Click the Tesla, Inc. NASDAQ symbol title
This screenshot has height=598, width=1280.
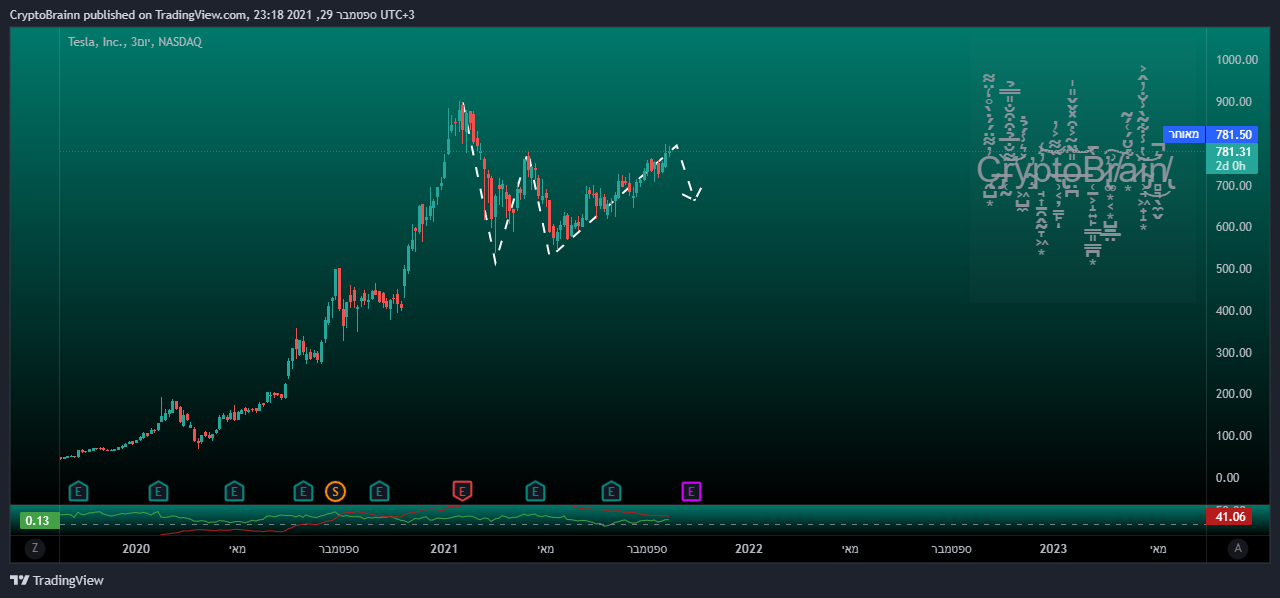pos(135,42)
